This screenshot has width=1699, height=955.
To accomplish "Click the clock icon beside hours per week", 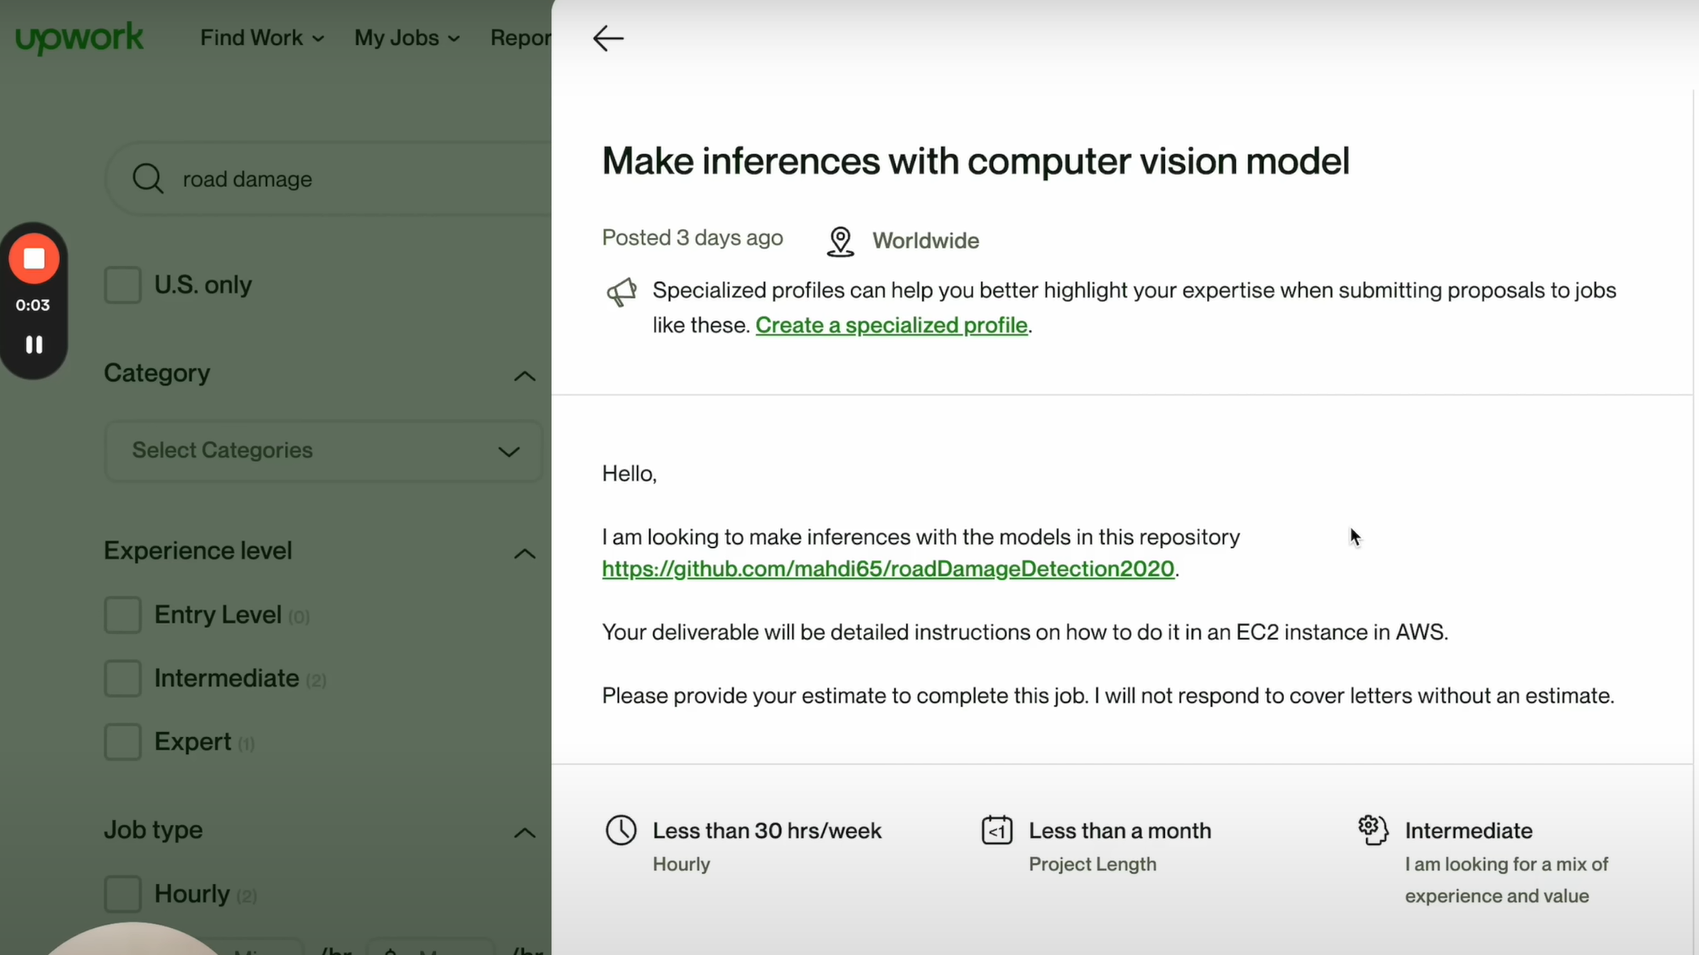I will (621, 830).
